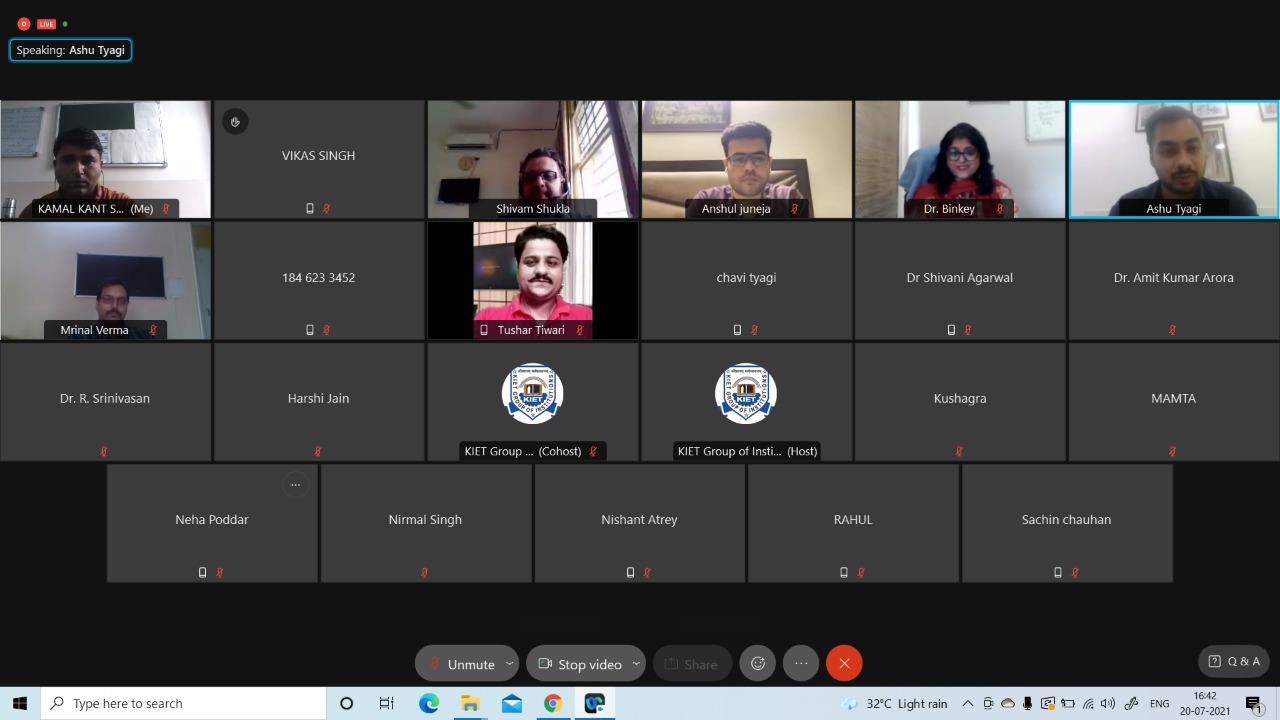
Task: Turn off camera with Stop video
Action: coord(579,664)
